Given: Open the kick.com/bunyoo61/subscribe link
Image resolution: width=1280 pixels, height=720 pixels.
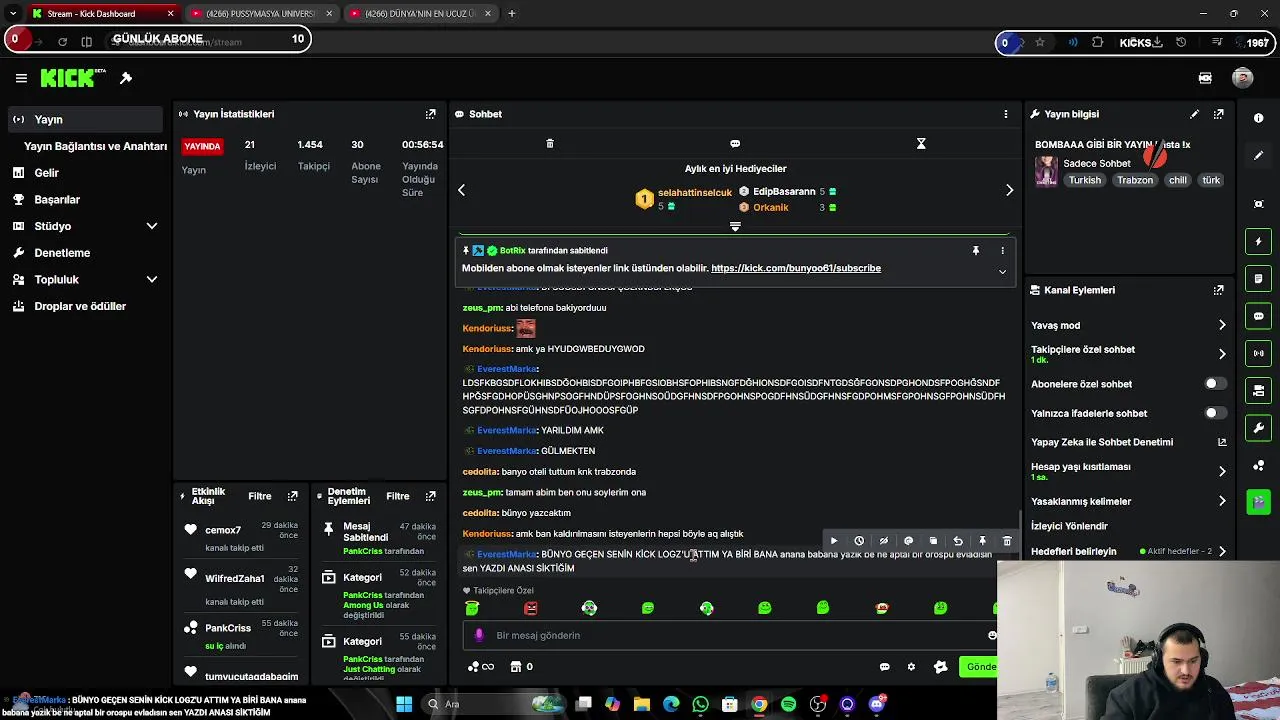Looking at the screenshot, I should [x=796, y=268].
